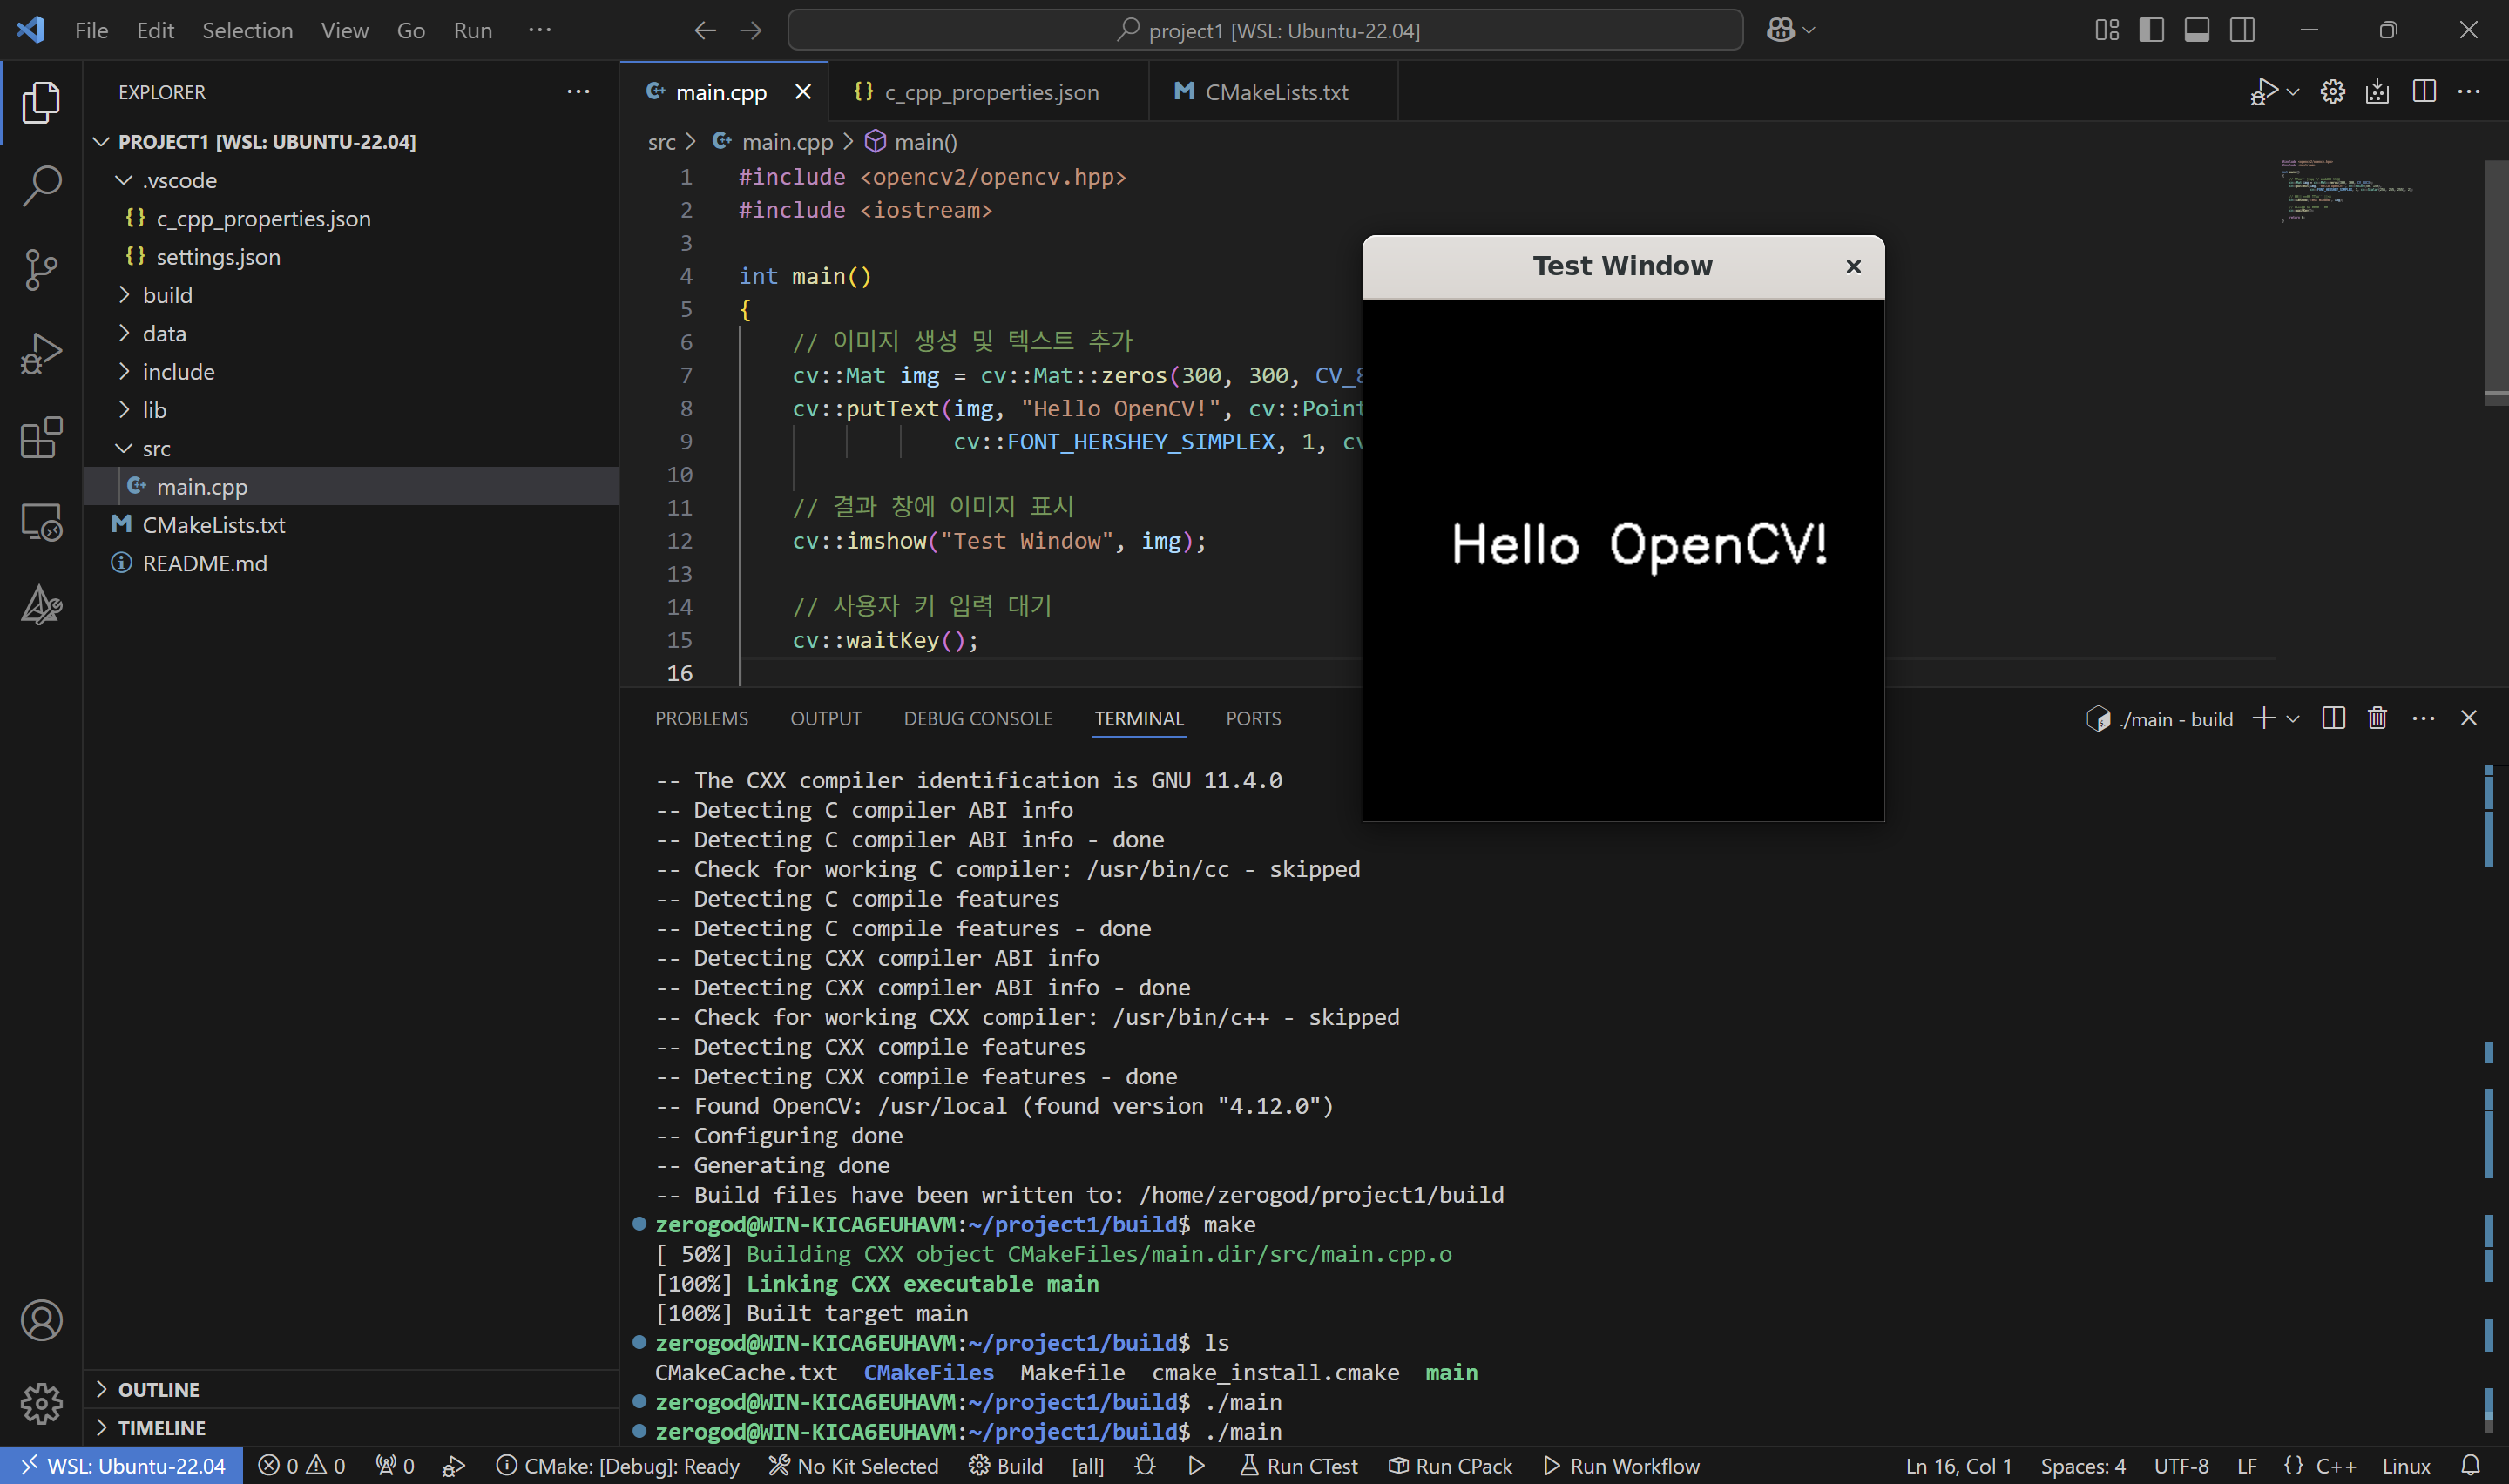The image size is (2509, 1484).
Task: Toggle the bottom panel layout button
Action: point(2196,30)
